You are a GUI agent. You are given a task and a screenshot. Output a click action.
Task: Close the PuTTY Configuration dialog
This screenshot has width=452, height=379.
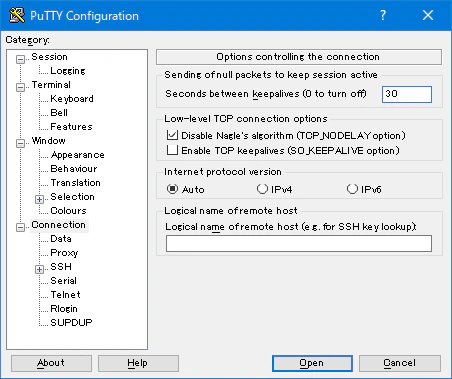click(428, 15)
